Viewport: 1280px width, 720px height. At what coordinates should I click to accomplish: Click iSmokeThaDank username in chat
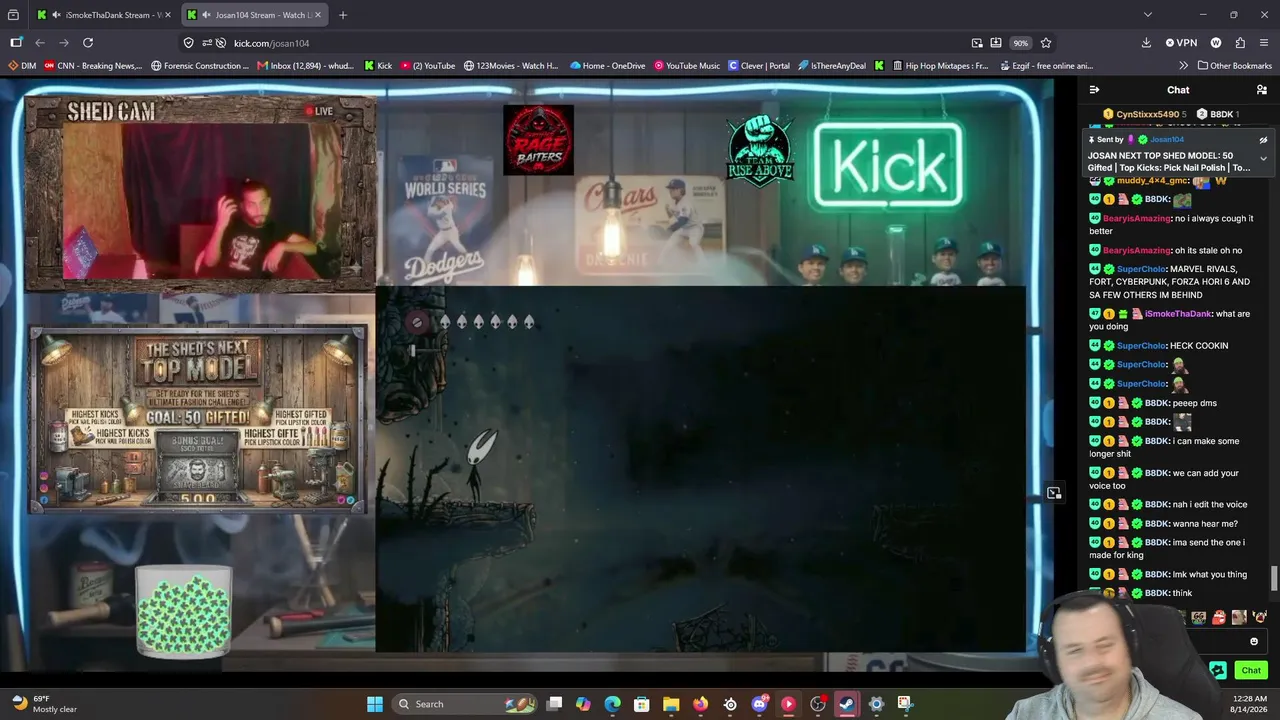click(1178, 314)
